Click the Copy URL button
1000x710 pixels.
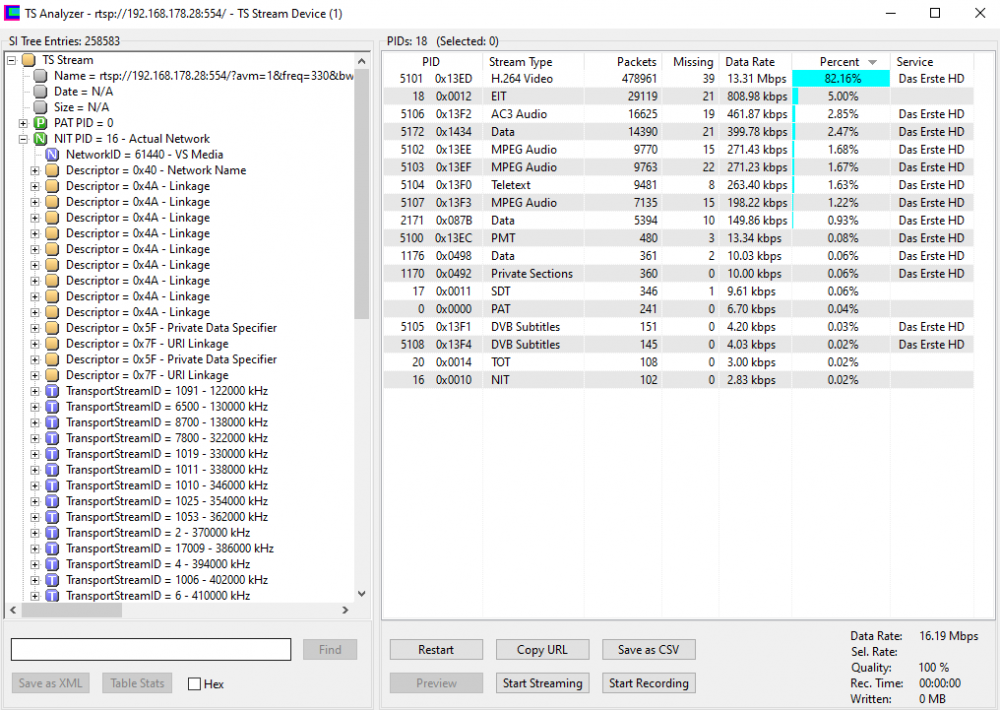543,650
